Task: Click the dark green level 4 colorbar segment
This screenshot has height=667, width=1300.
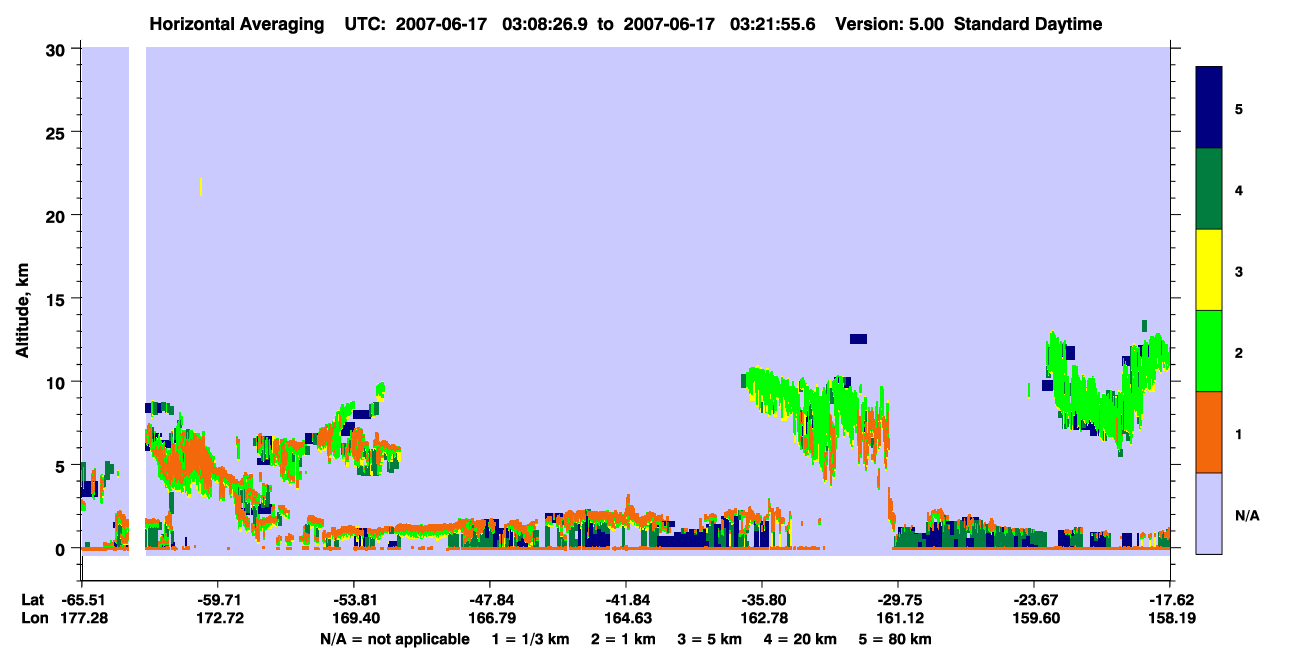Action: pos(1209,189)
